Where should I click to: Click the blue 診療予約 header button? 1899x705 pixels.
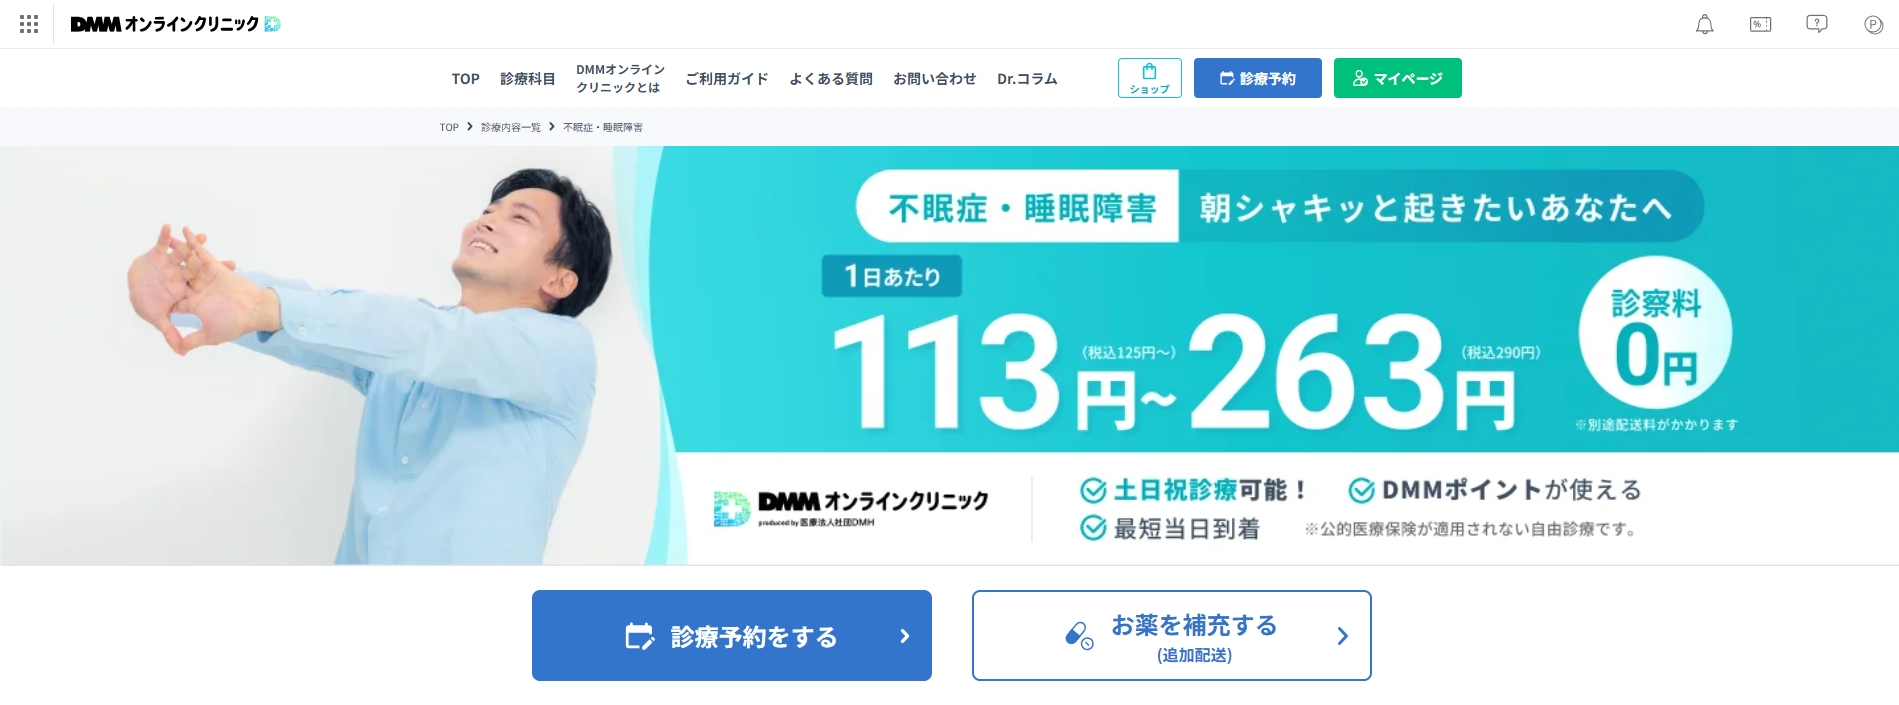pos(1258,78)
